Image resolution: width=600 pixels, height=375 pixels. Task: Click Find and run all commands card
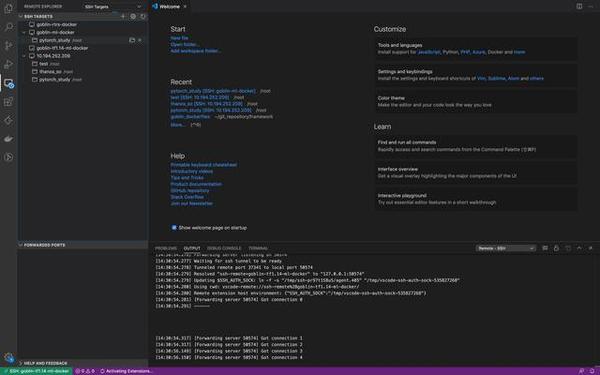coord(476,146)
